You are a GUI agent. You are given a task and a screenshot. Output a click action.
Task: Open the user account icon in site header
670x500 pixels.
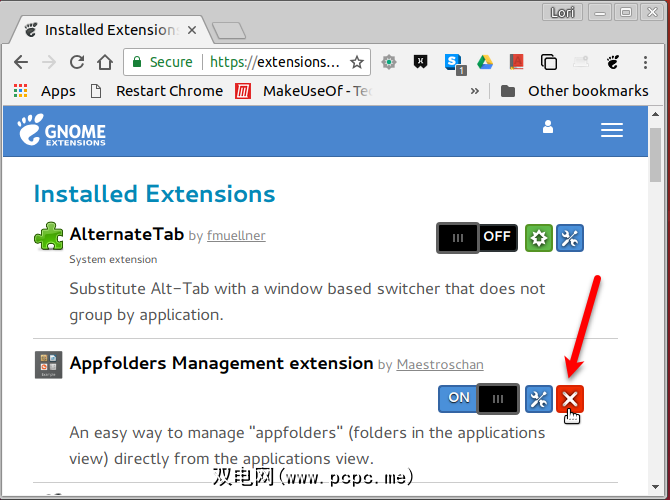[x=548, y=127]
